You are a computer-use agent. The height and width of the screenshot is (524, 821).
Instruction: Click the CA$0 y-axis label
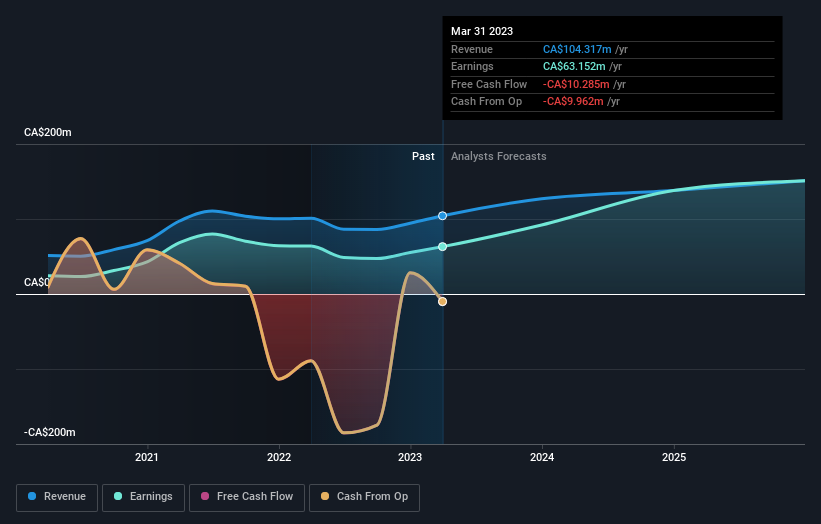click(36, 282)
